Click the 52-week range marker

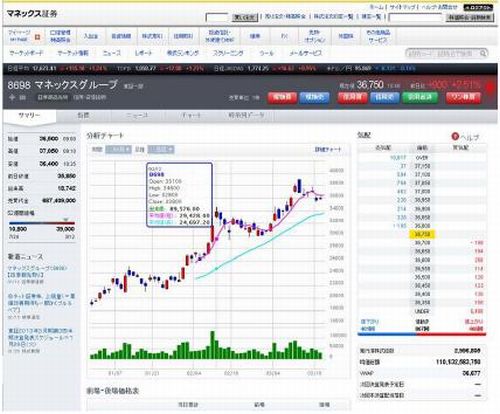click(x=66, y=219)
